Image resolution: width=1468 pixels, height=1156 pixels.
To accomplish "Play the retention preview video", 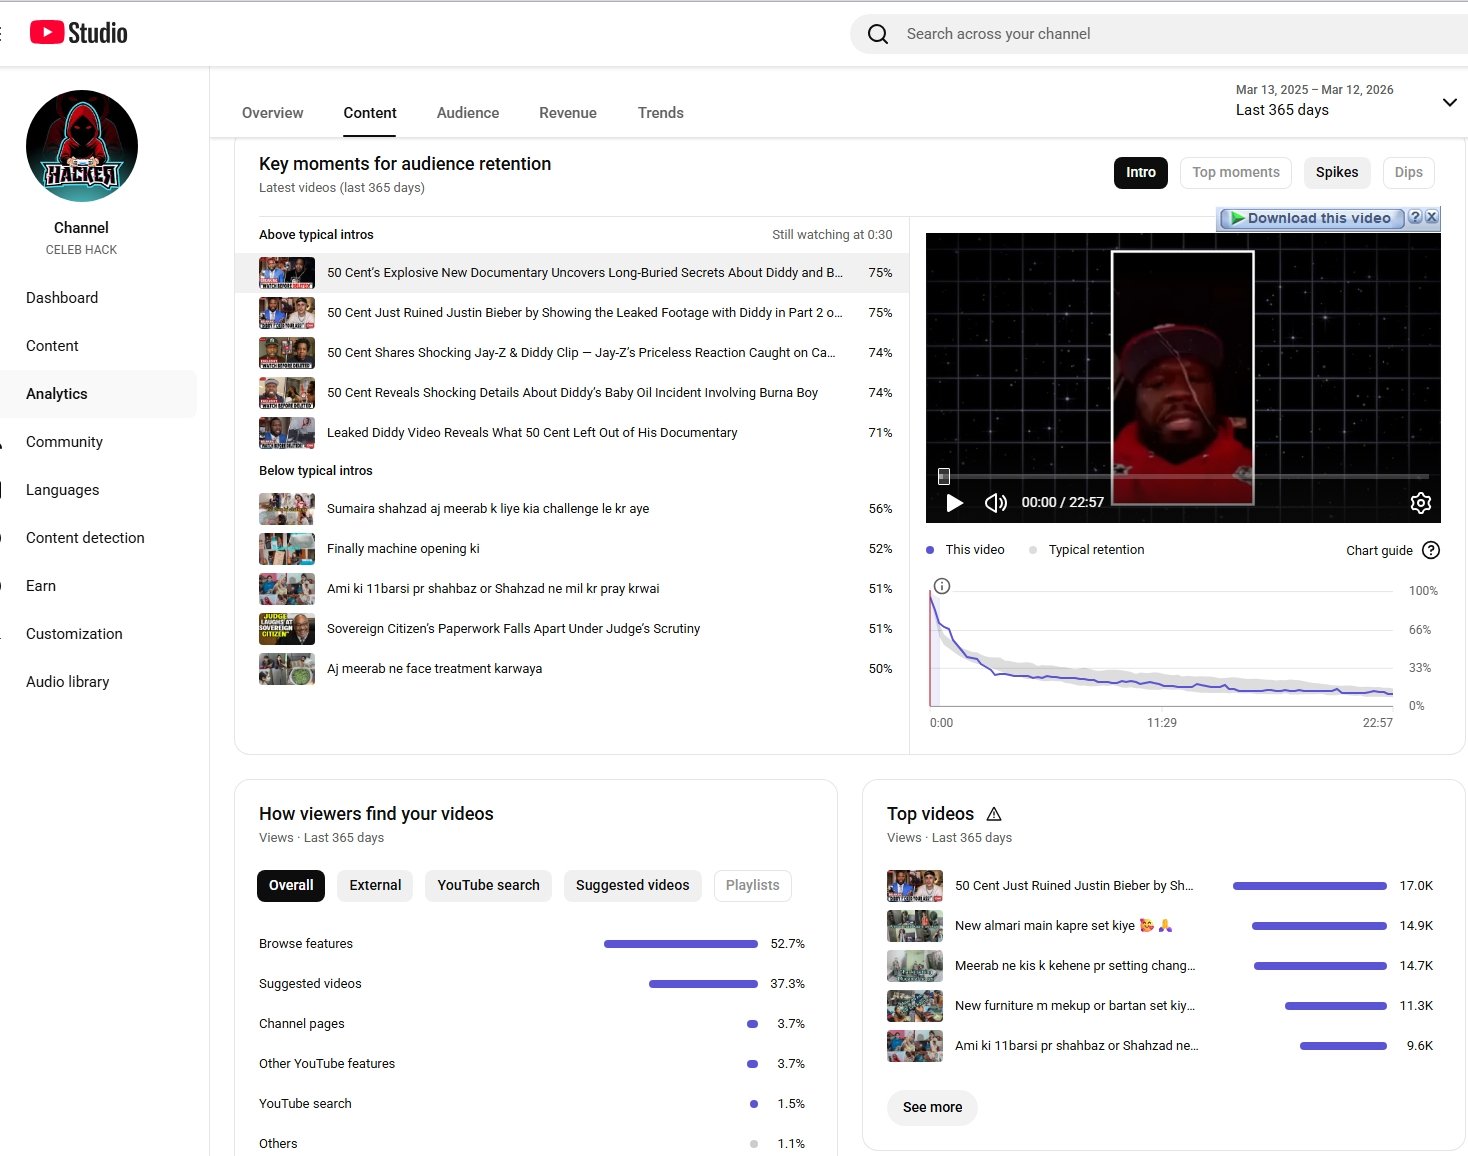I will (x=954, y=503).
